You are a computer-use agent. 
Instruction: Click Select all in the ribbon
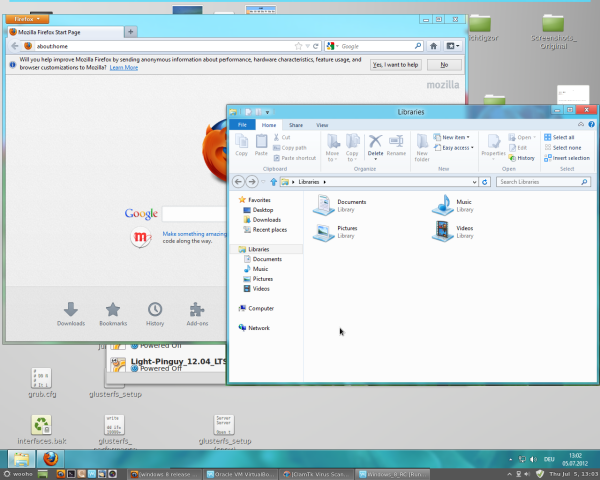coord(559,137)
